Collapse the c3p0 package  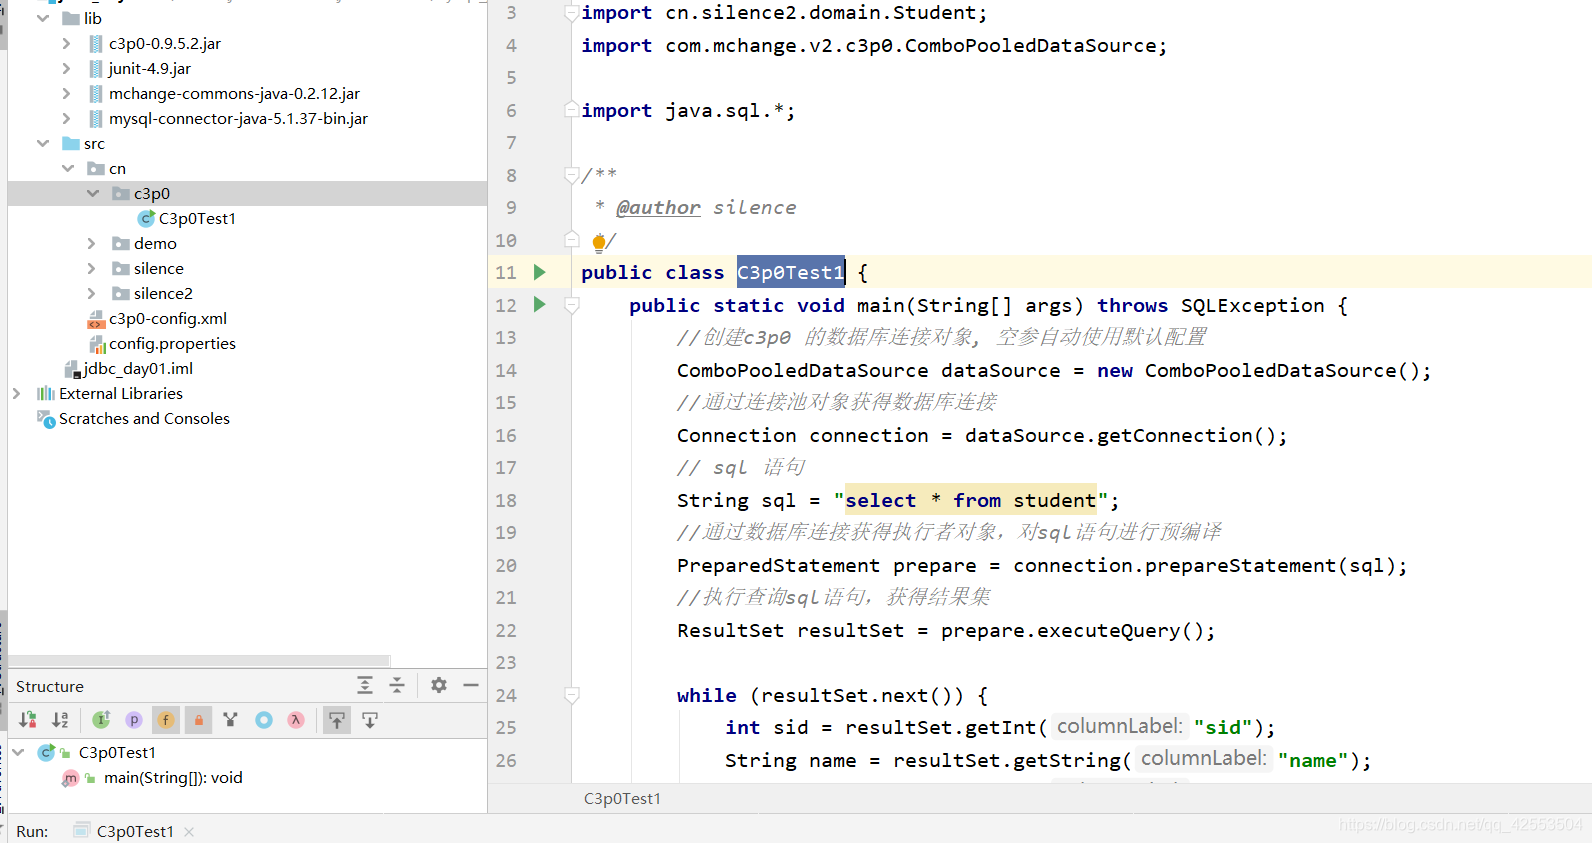[93, 193]
